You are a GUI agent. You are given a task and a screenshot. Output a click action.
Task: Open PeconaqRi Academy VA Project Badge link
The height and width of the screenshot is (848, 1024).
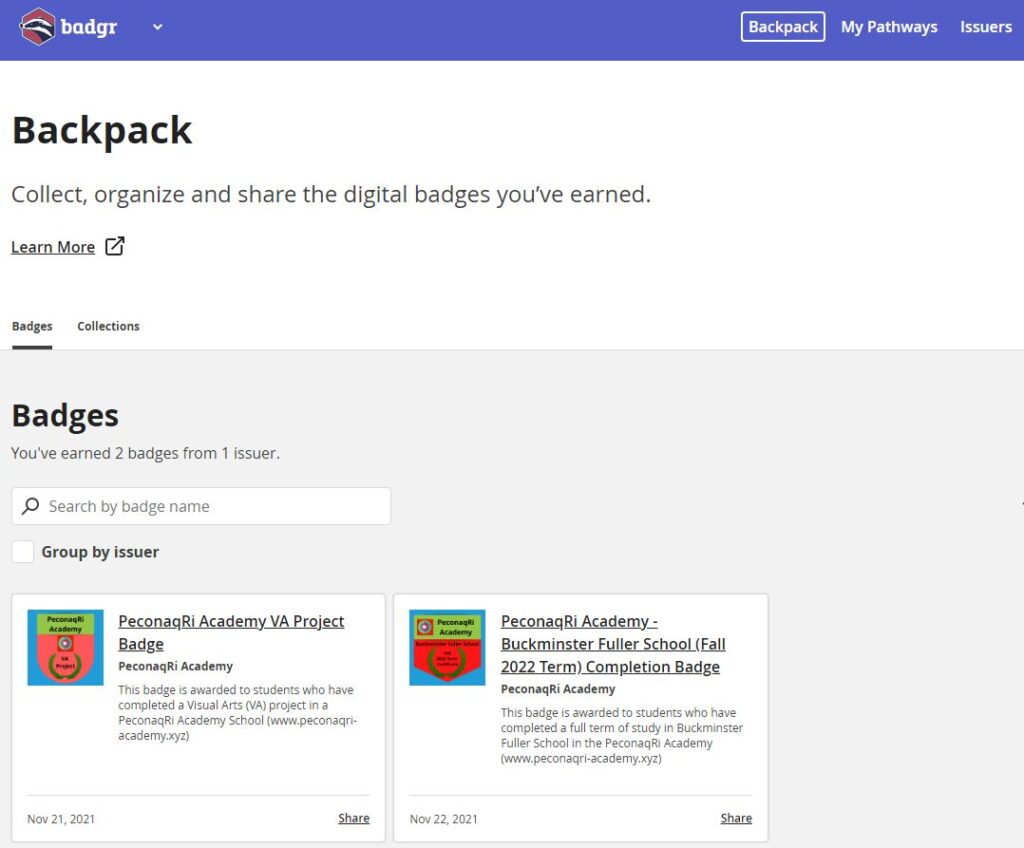point(231,632)
